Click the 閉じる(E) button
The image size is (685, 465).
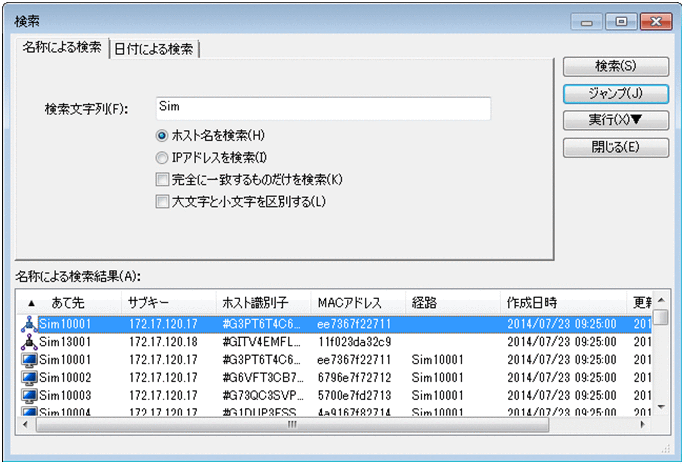click(x=616, y=147)
